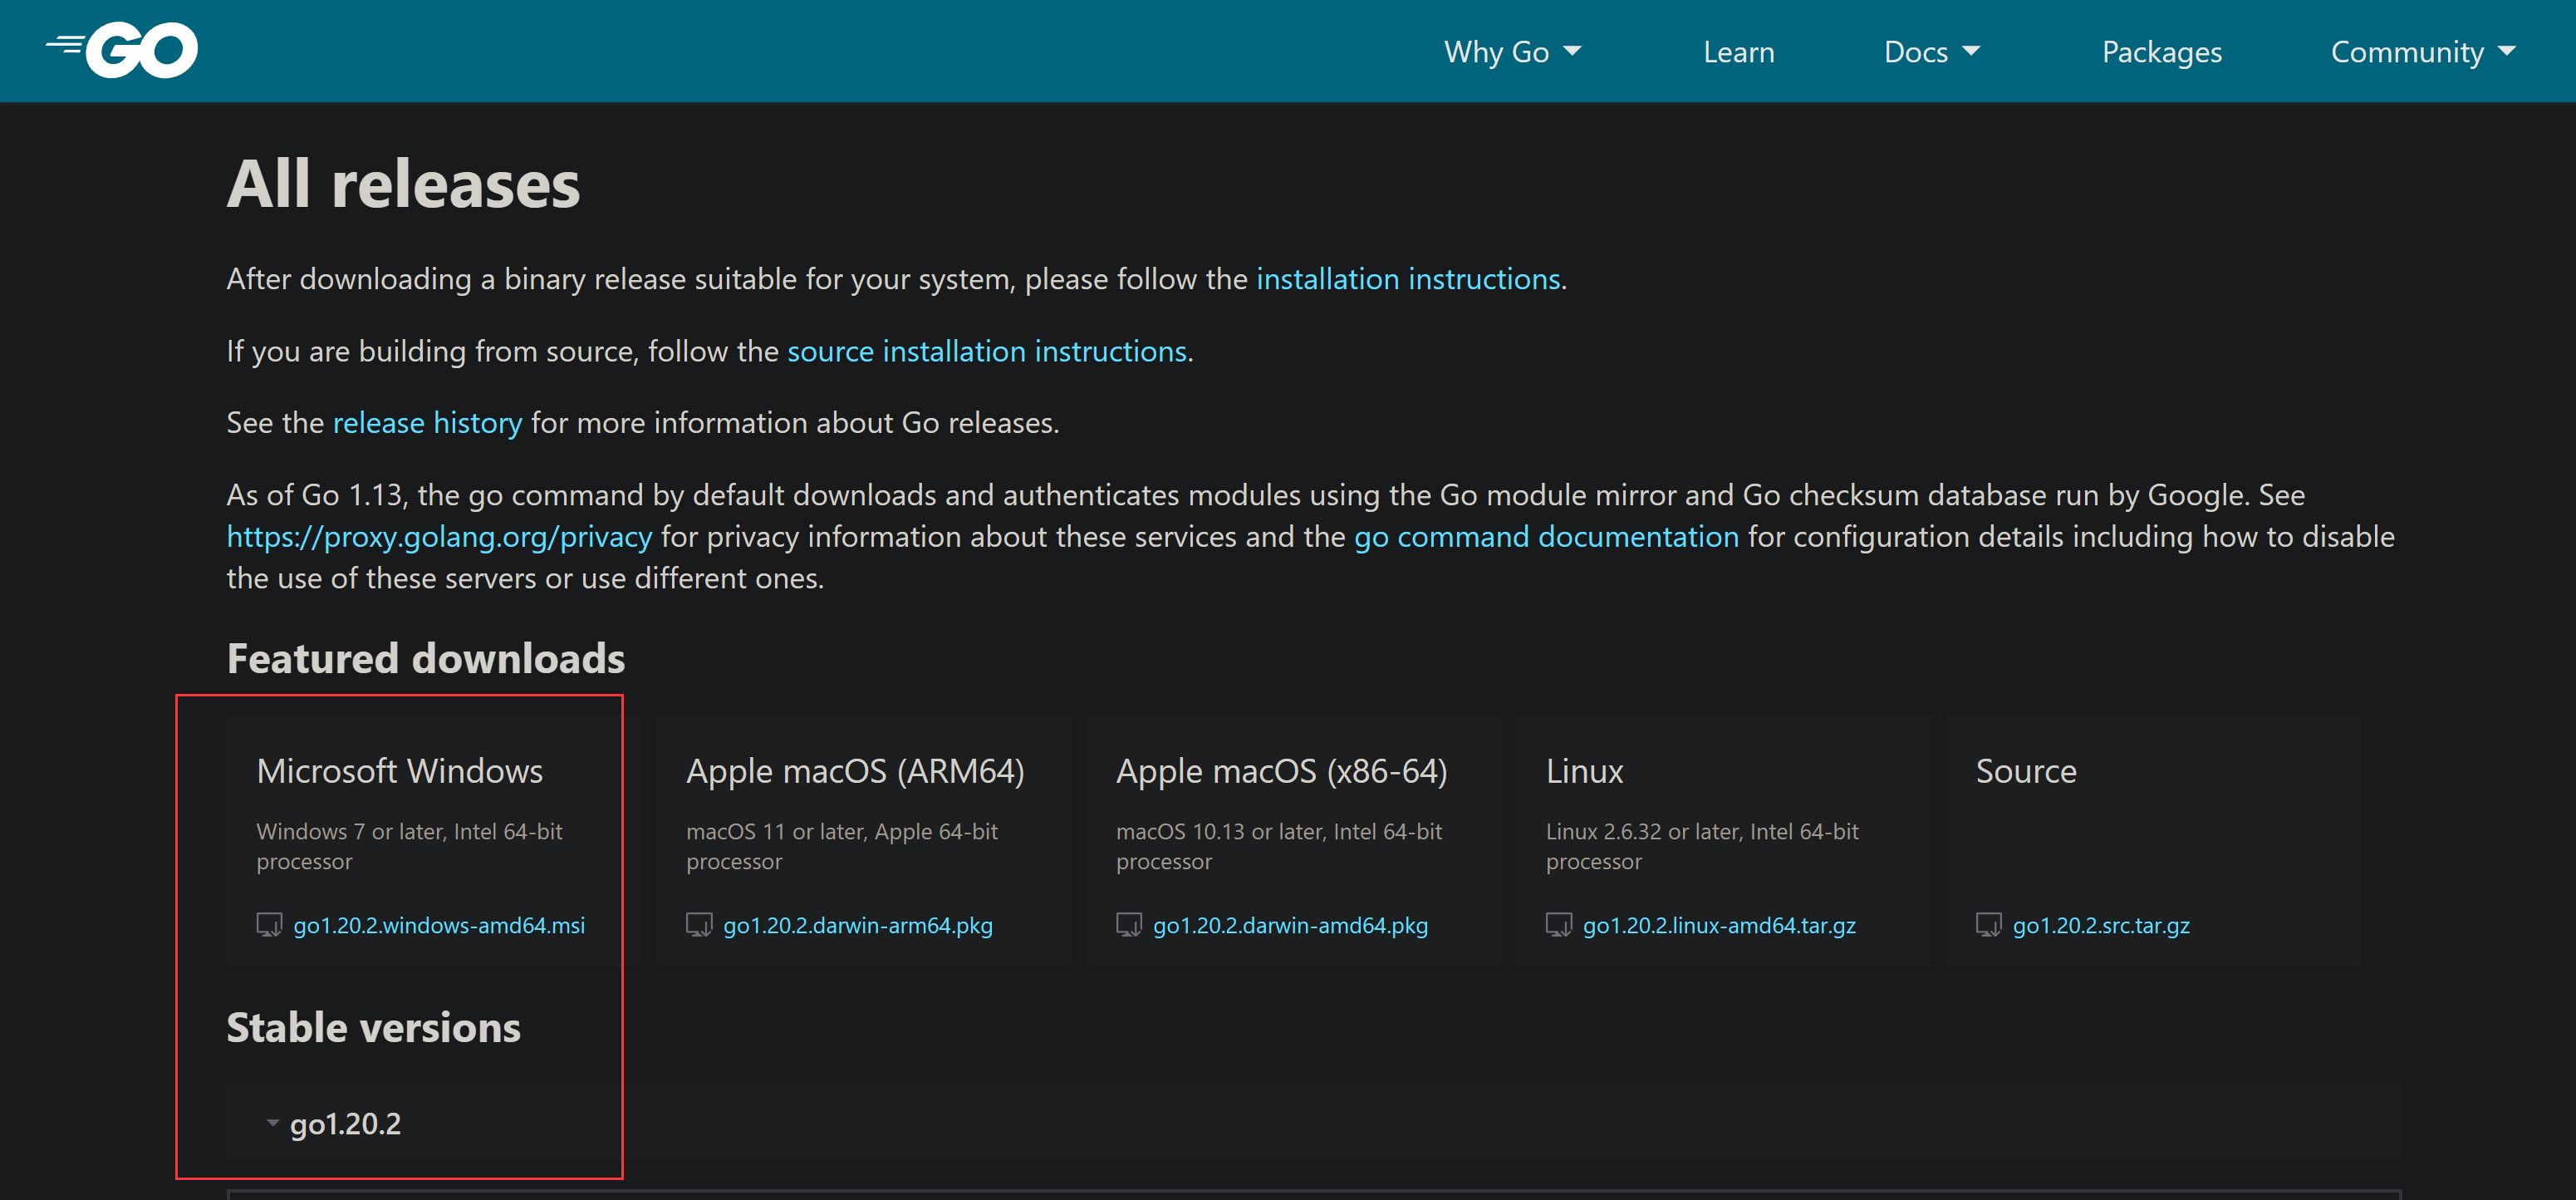Click download icon beside darwin-amd64.pkg
This screenshot has height=1200, width=2576.
point(1128,925)
